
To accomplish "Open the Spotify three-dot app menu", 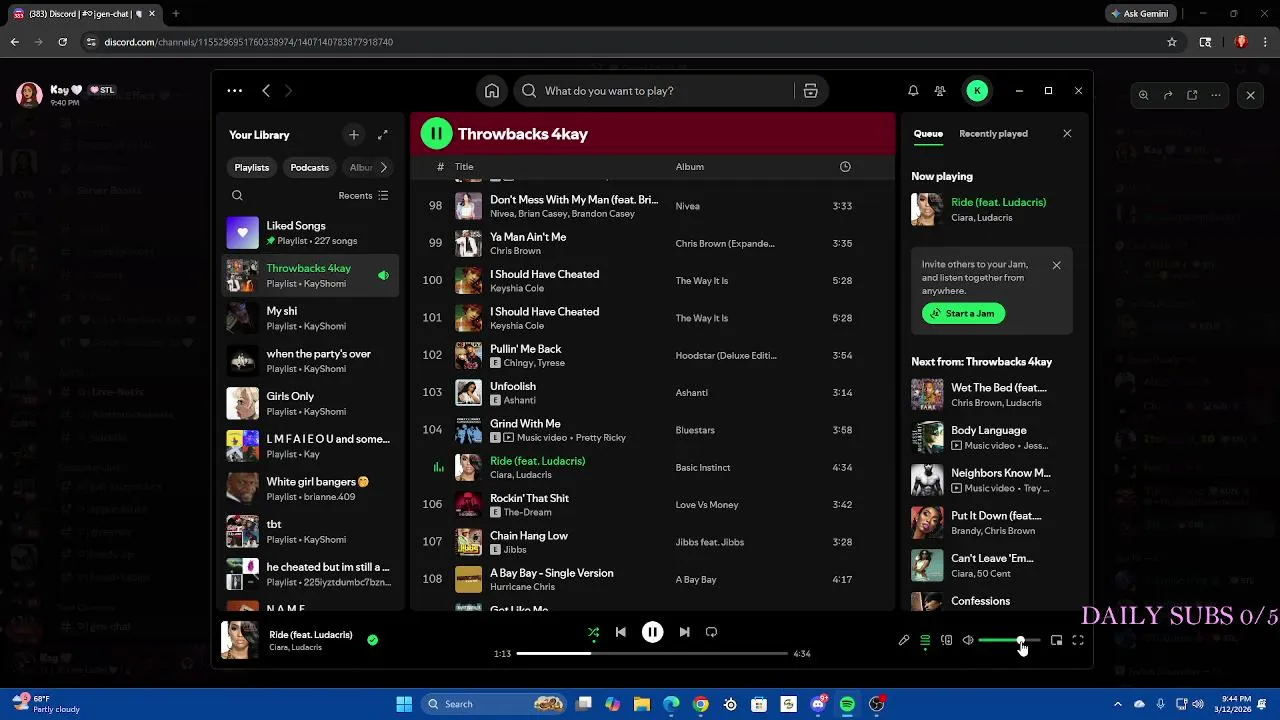I will pos(234,91).
